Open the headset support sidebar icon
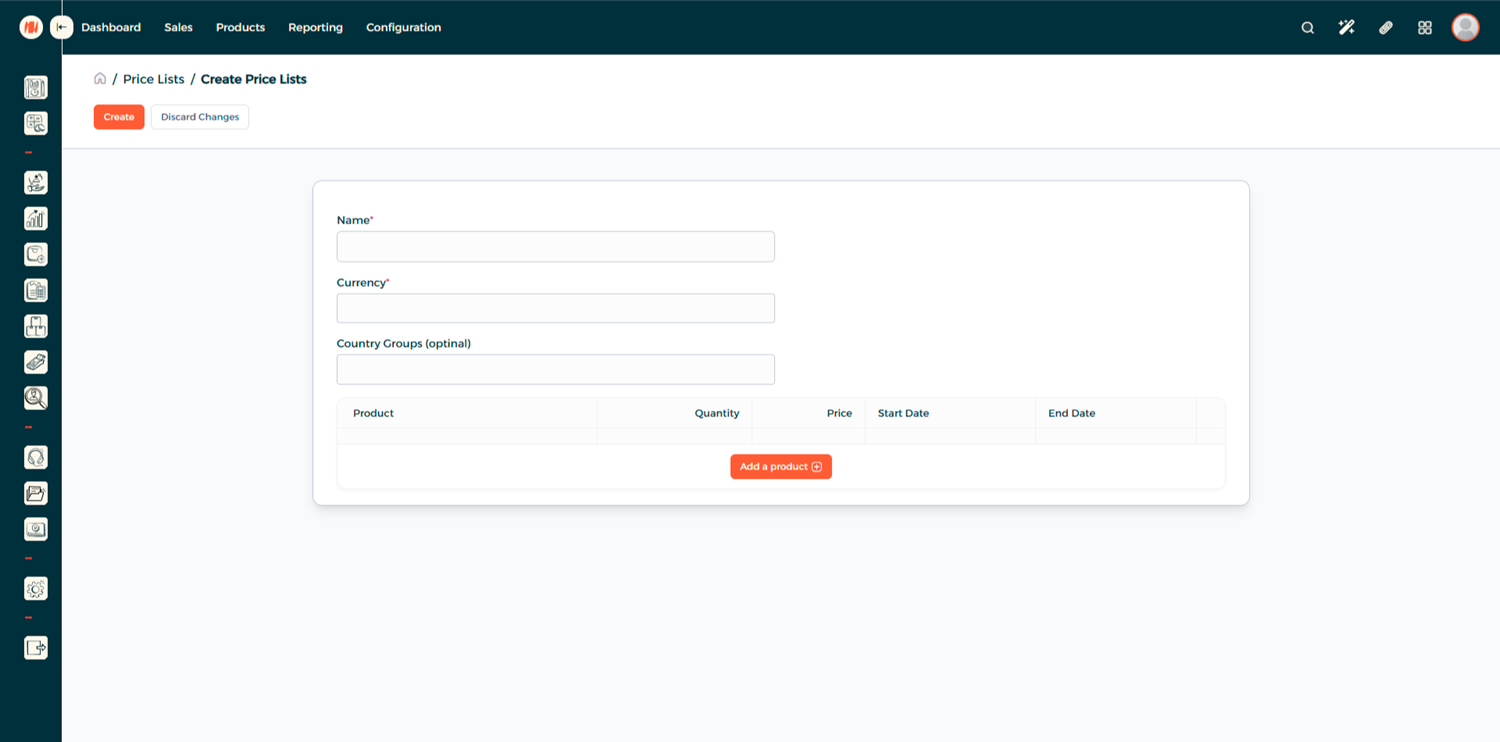This screenshot has height=742, width=1500. tap(36, 458)
